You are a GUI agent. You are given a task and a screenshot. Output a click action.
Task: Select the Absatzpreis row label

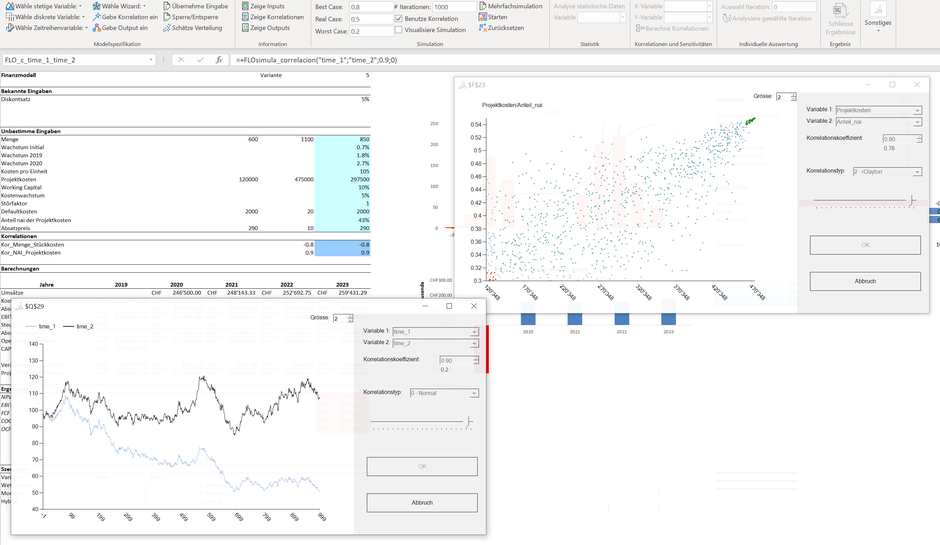(16, 228)
